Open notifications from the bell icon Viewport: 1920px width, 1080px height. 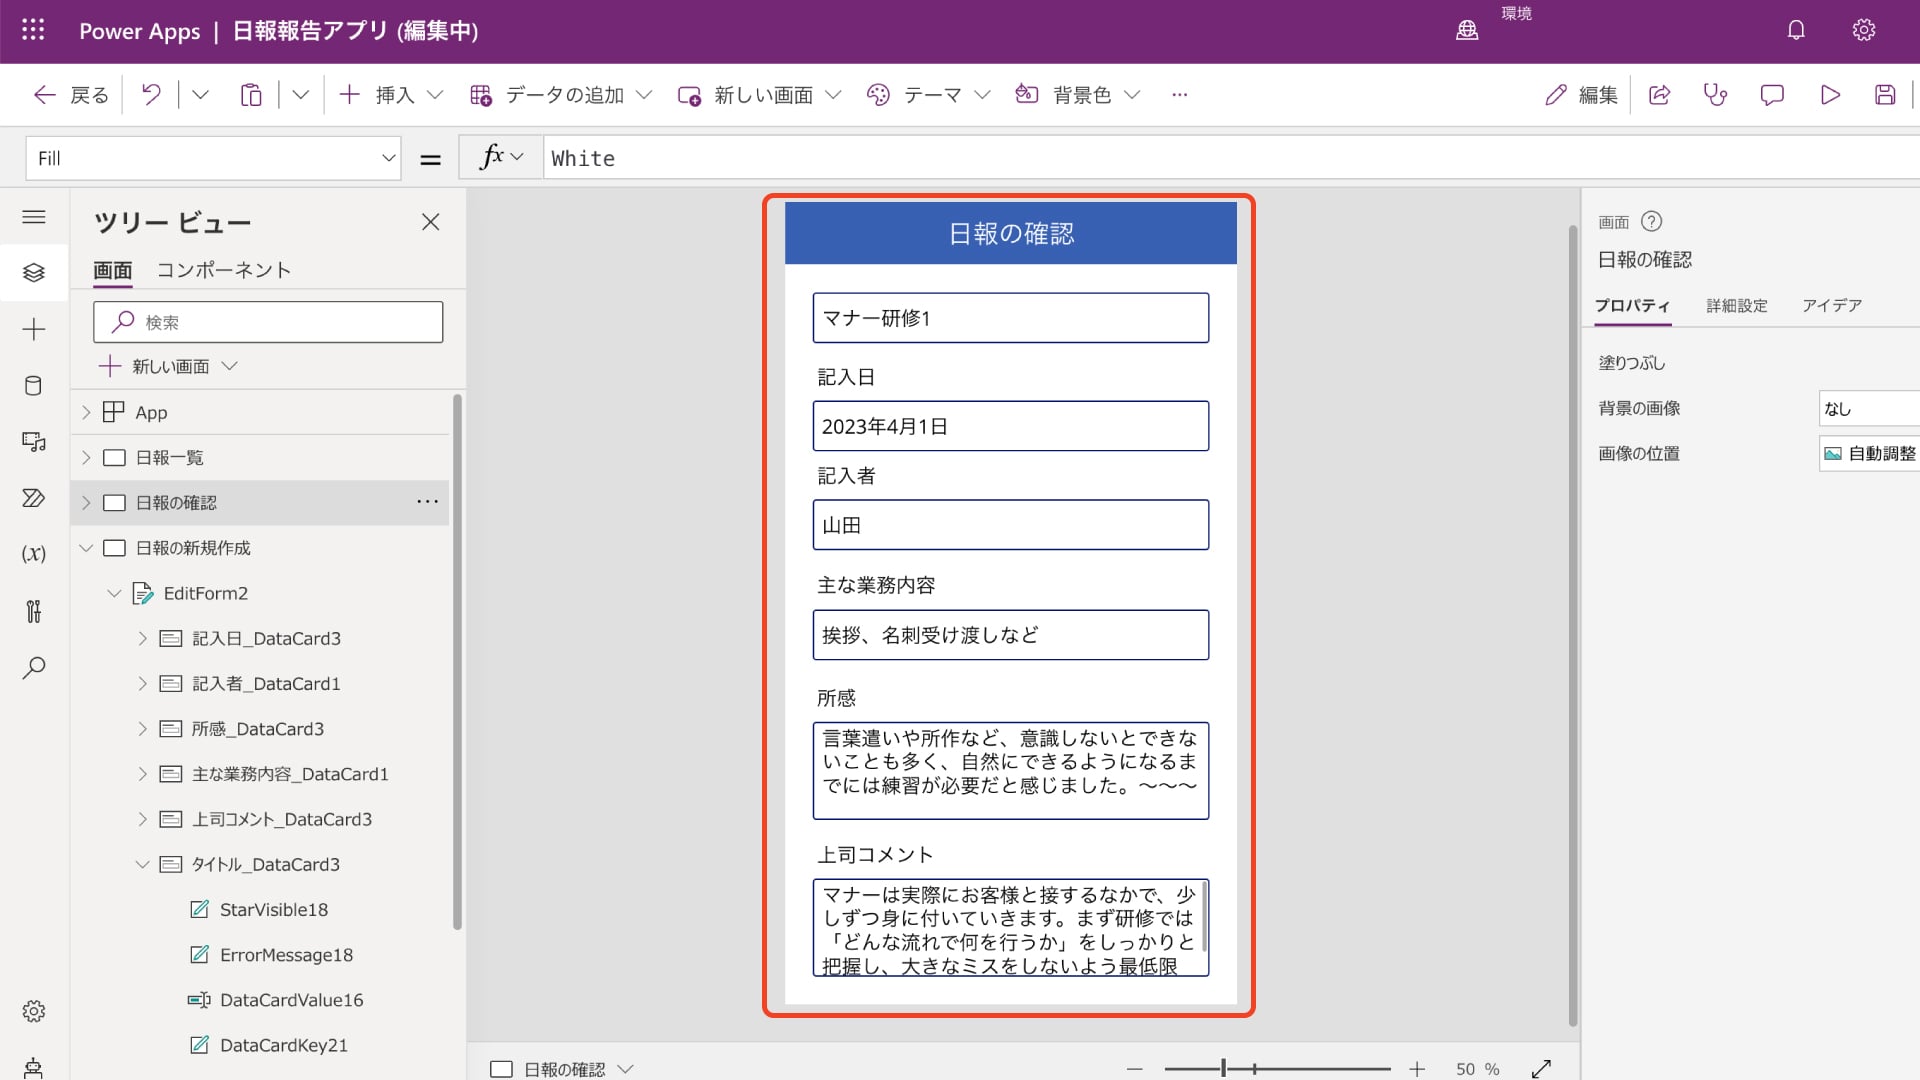(1795, 30)
